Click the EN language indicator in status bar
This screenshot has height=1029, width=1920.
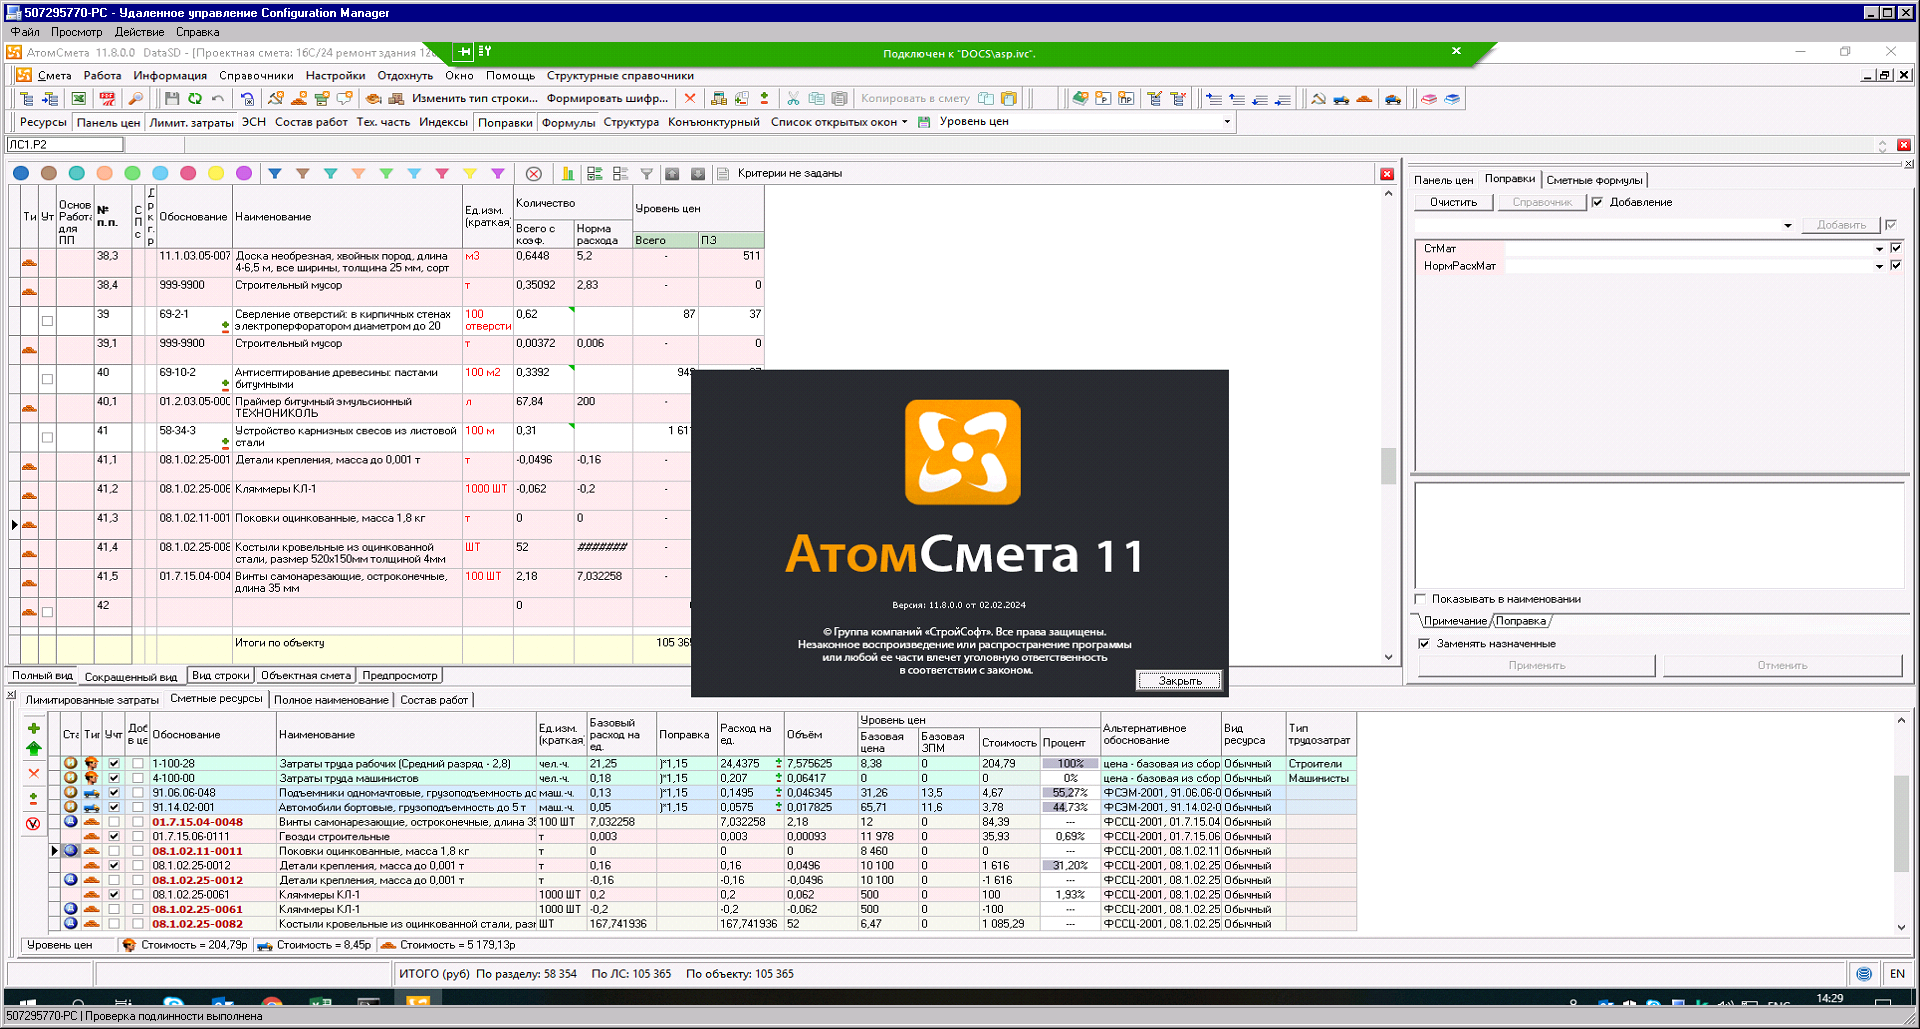tap(1897, 974)
